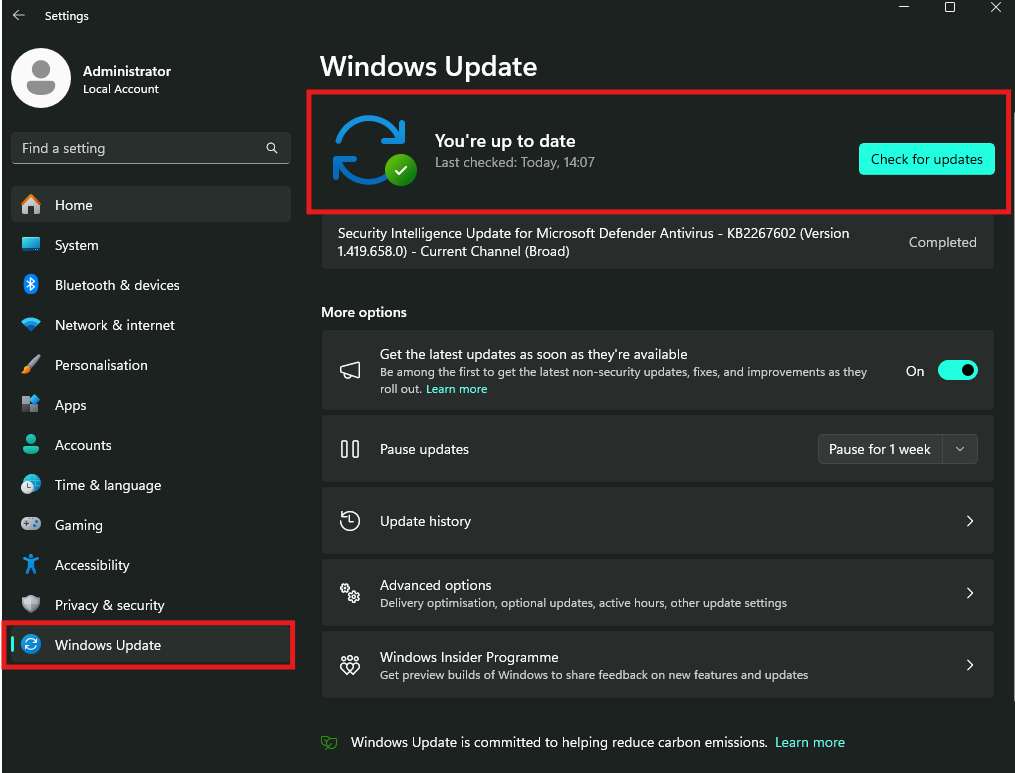1015x773 pixels.
Task: Click the Time & language globe icon
Action: [x=30, y=485]
